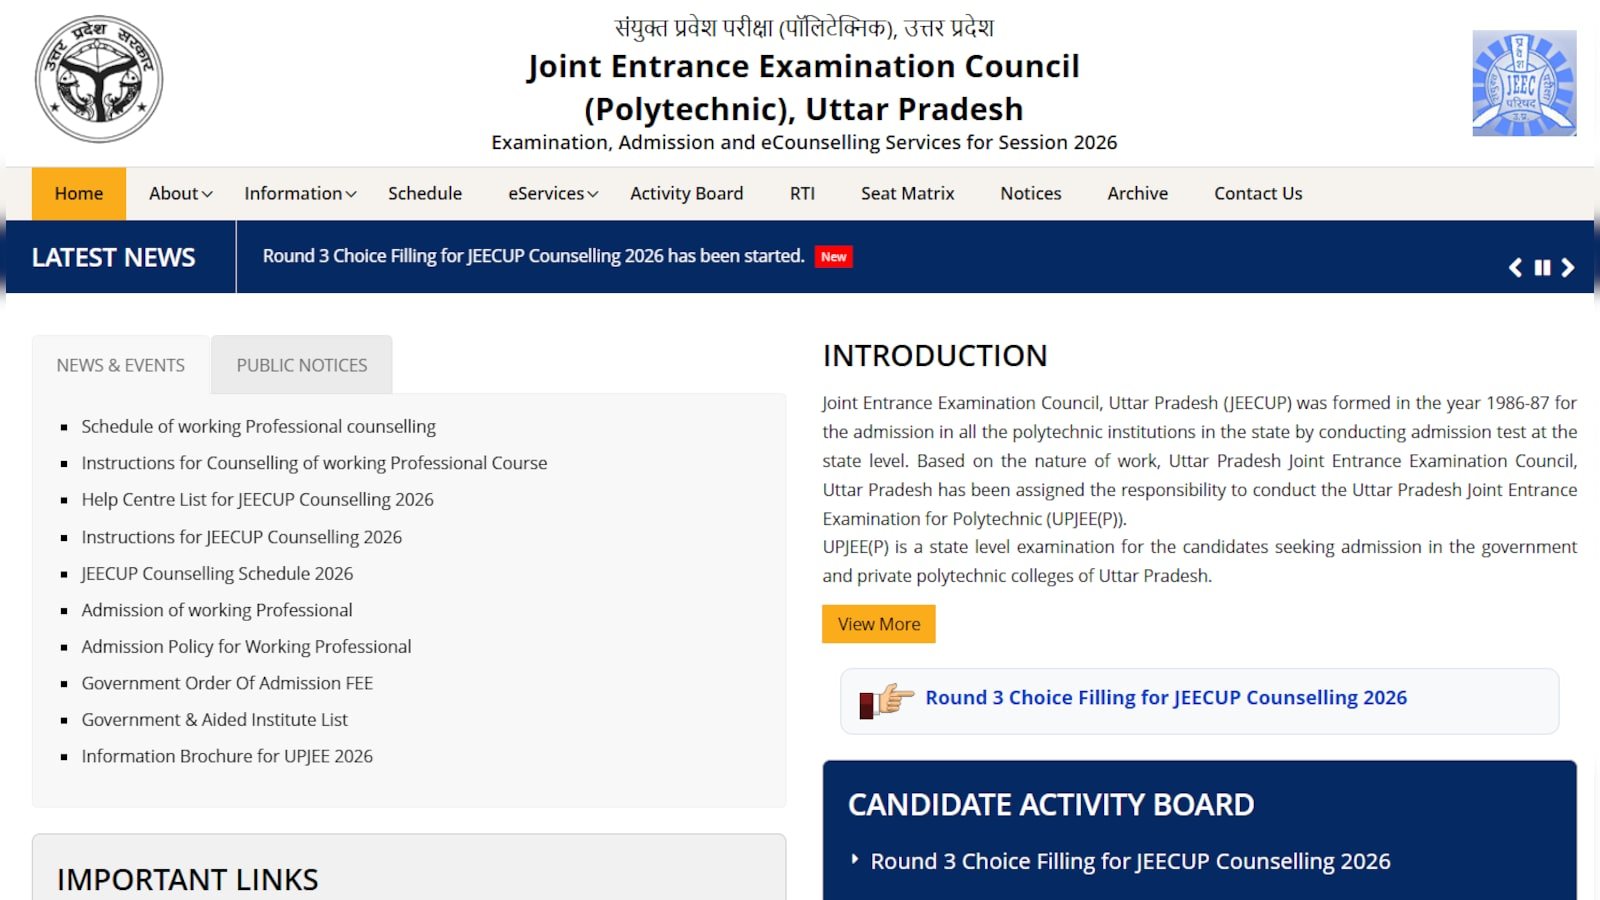Image resolution: width=1600 pixels, height=900 pixels.
Task: Click the CANDIDATE ACTIVITY BOARD heading
Action: point(1051,805)
